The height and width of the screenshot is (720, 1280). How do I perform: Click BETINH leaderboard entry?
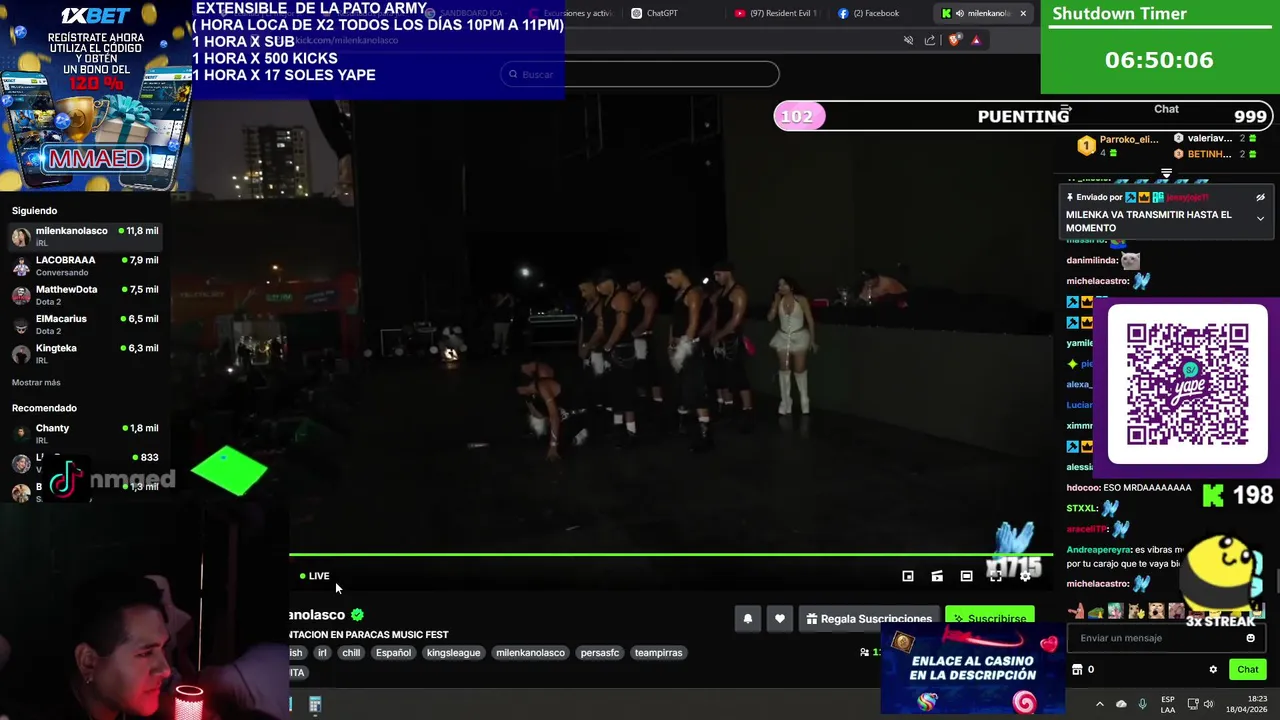tap(1215, 154)
